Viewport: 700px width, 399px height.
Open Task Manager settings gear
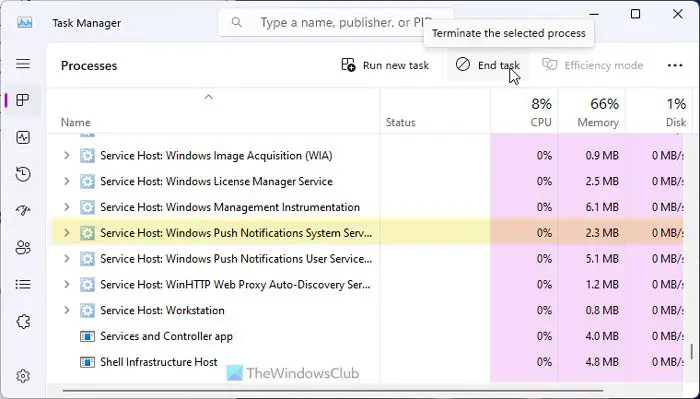click(x=23, y=376)
